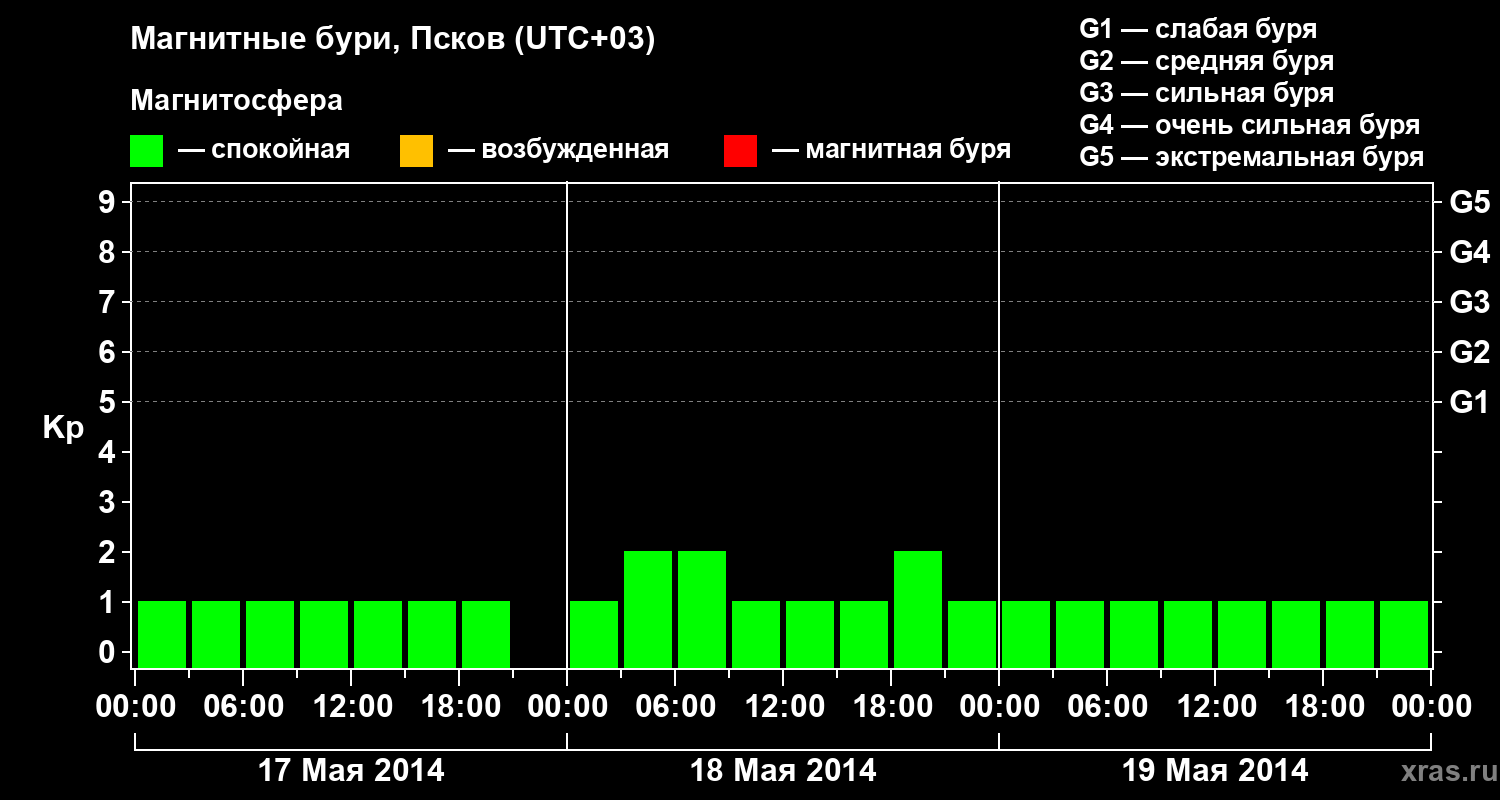
Task: Click the 18:00–21:00 bar on 17 May
Action: tap(486, 634)
